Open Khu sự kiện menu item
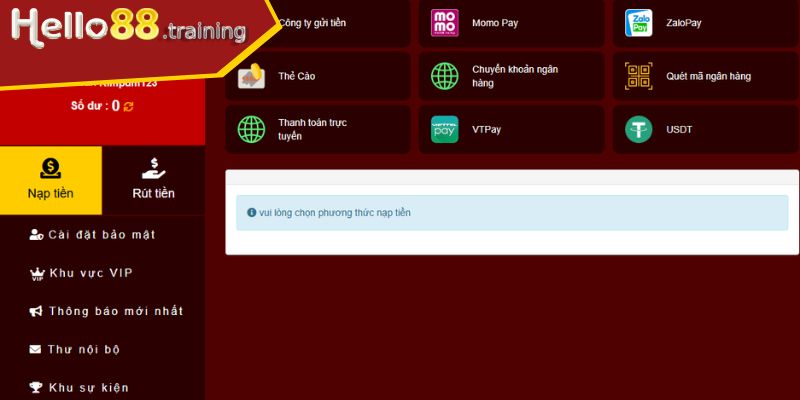 pos(103,388)
